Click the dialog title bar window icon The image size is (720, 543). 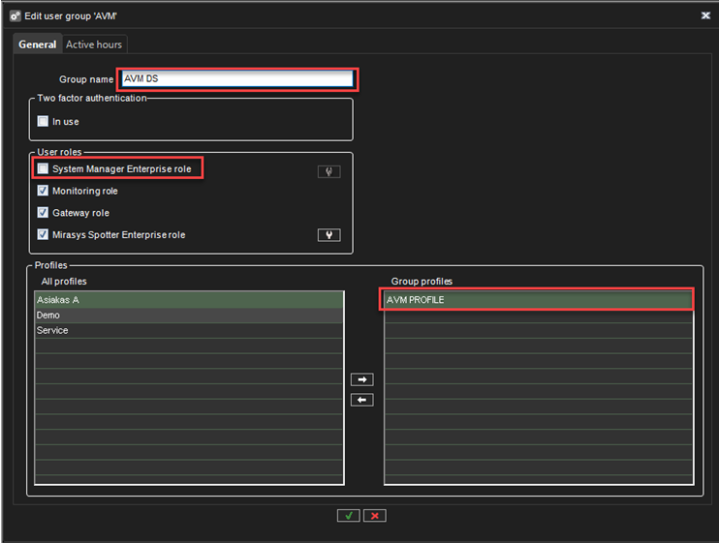(x=15, y=15)
